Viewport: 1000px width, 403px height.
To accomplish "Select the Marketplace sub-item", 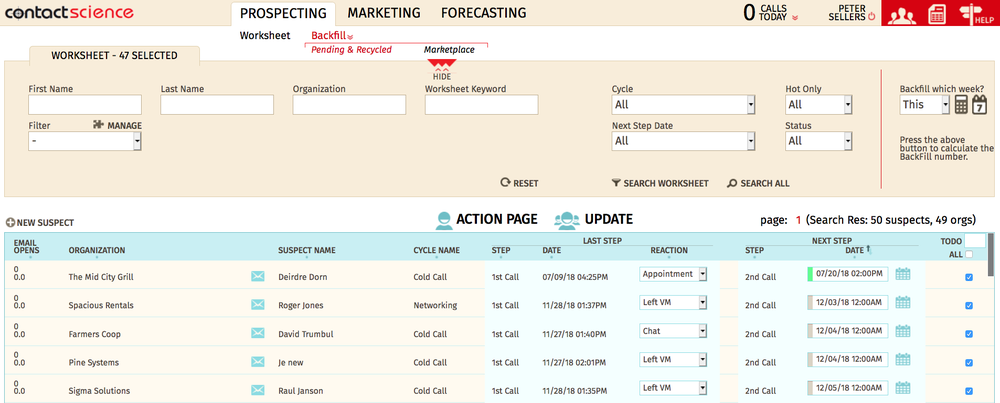I will (x=449, y=50).
